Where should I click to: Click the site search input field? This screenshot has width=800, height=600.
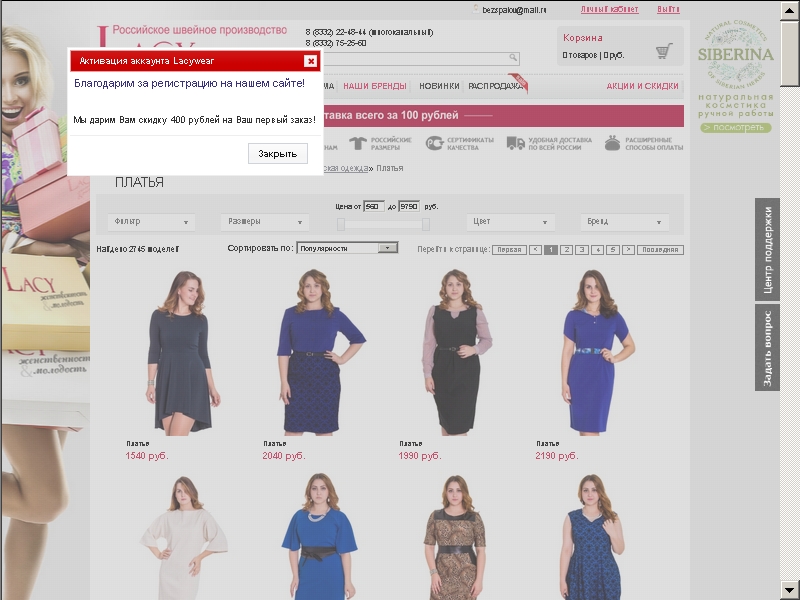point(416,58)
